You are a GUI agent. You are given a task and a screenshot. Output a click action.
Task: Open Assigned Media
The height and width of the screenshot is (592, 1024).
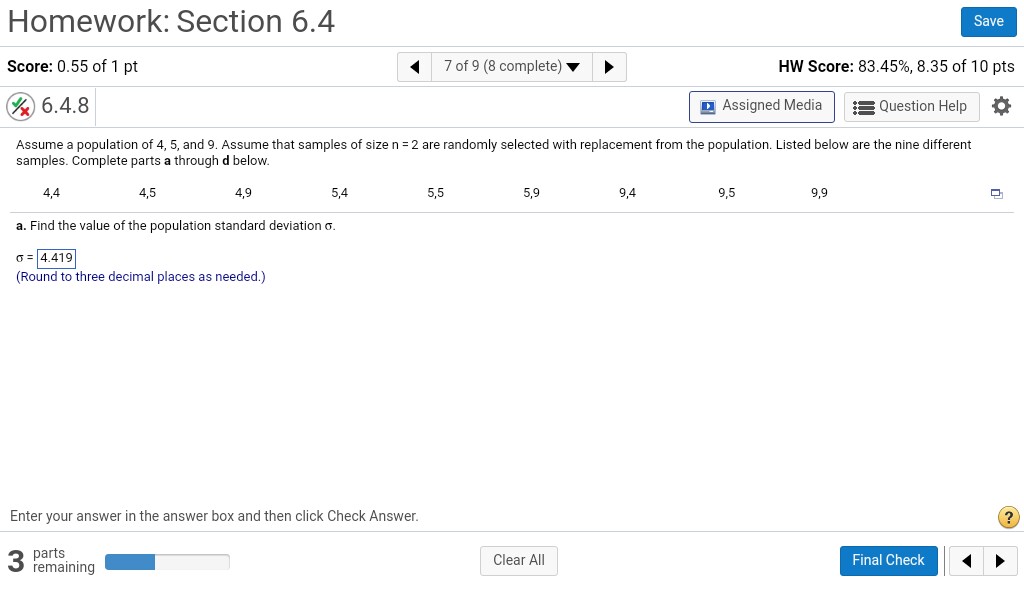[761, 106]
